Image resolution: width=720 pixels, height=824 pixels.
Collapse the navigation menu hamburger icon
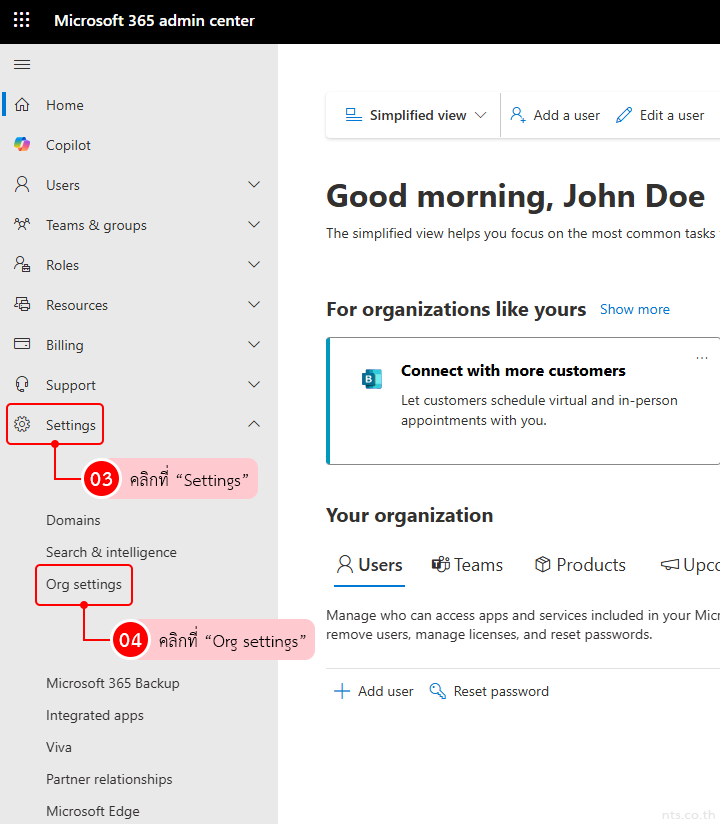pos(22,65)
